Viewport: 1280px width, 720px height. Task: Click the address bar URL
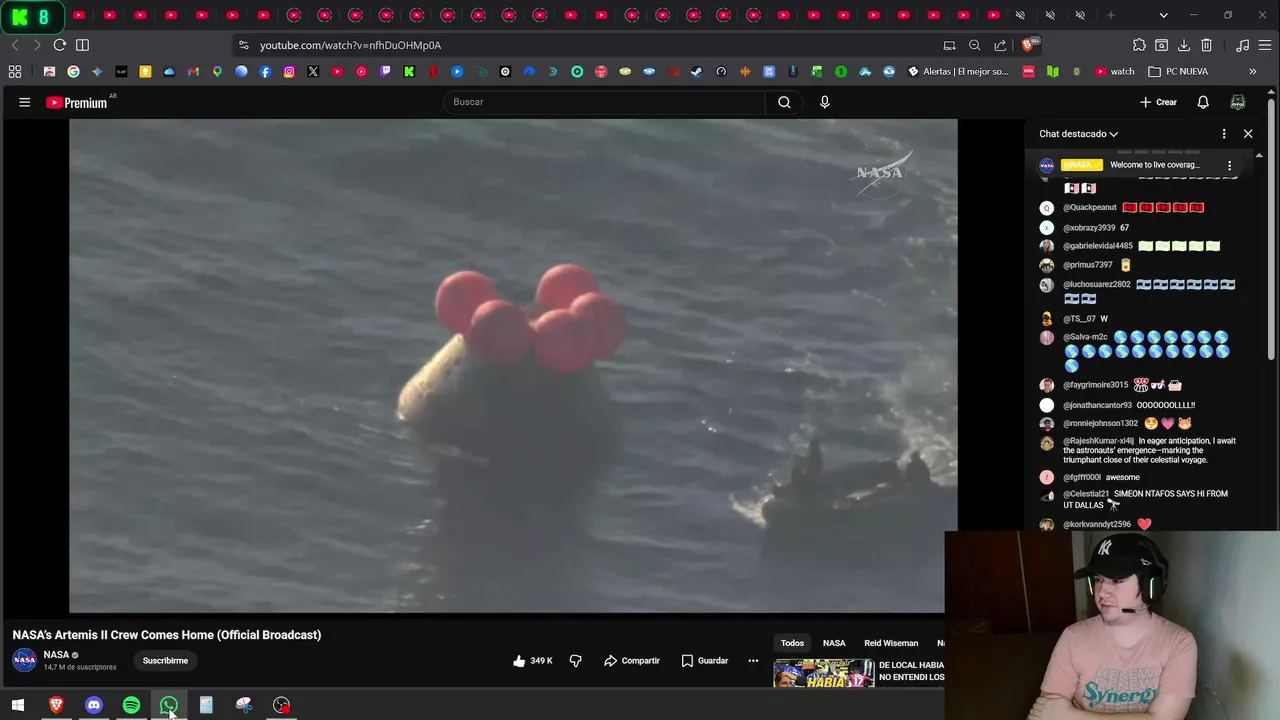pyautogui.click(x=350, y=45)
